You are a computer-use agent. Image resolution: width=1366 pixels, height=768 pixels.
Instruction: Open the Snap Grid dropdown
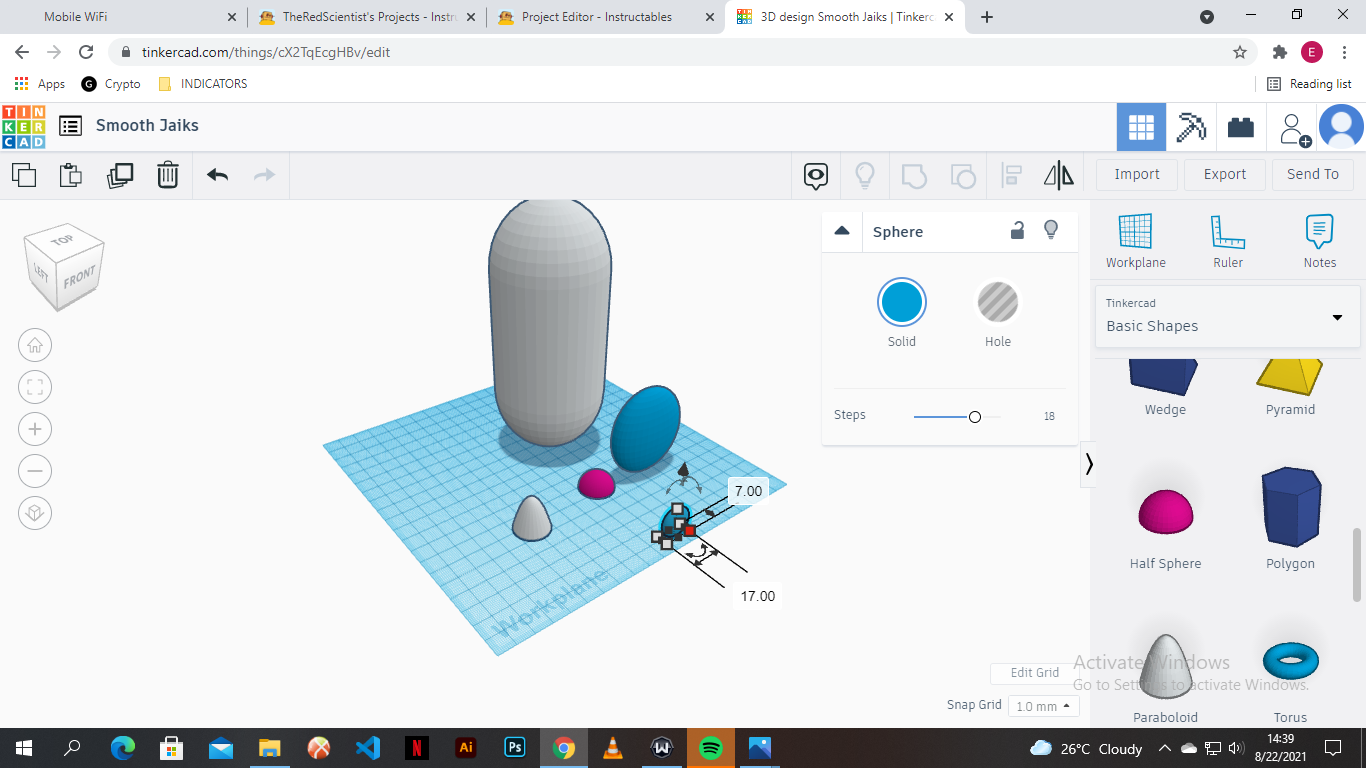click(1043, 705)
